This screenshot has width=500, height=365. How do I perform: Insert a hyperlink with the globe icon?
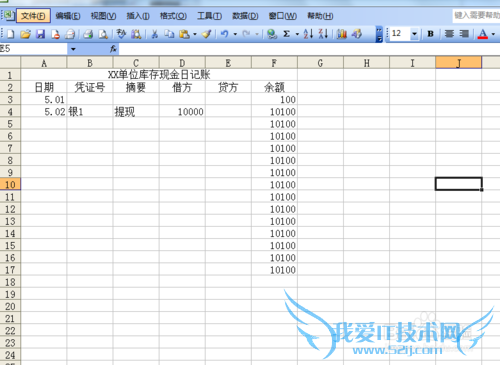(272, 34)
